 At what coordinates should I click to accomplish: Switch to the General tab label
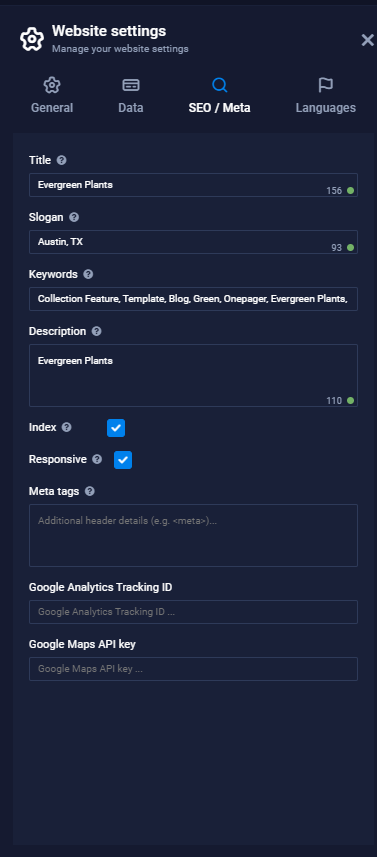[x=52, y=108]
